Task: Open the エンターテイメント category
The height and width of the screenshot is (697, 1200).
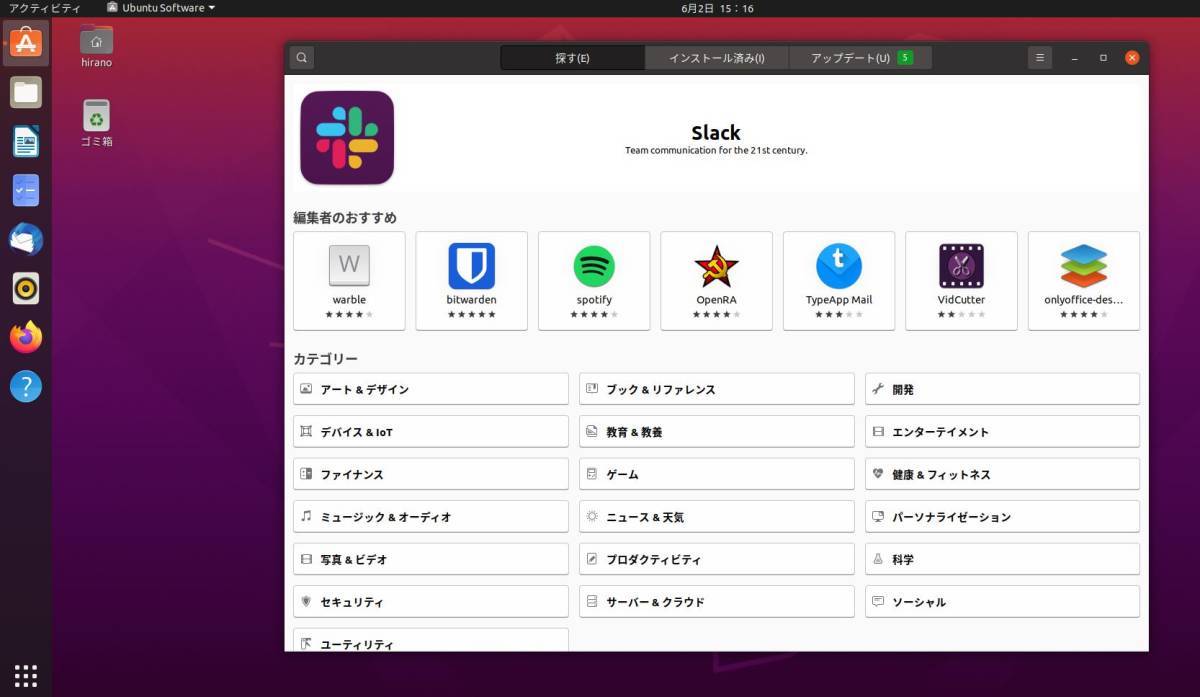Action: coord(1002,432)
